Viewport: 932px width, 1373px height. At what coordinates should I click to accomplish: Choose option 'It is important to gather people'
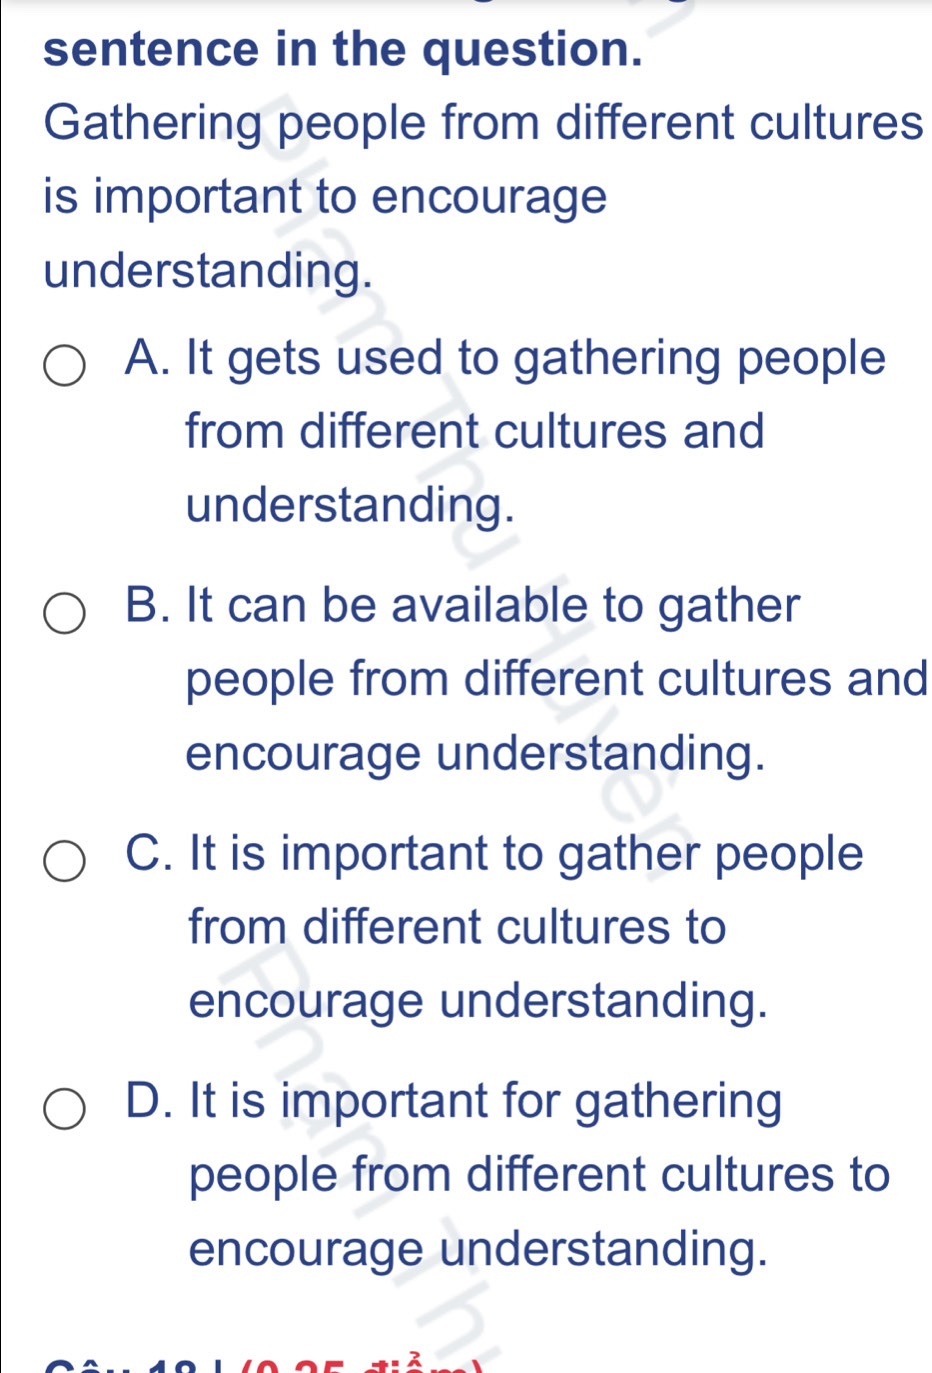pyautogui.click(x=495, y=854)
